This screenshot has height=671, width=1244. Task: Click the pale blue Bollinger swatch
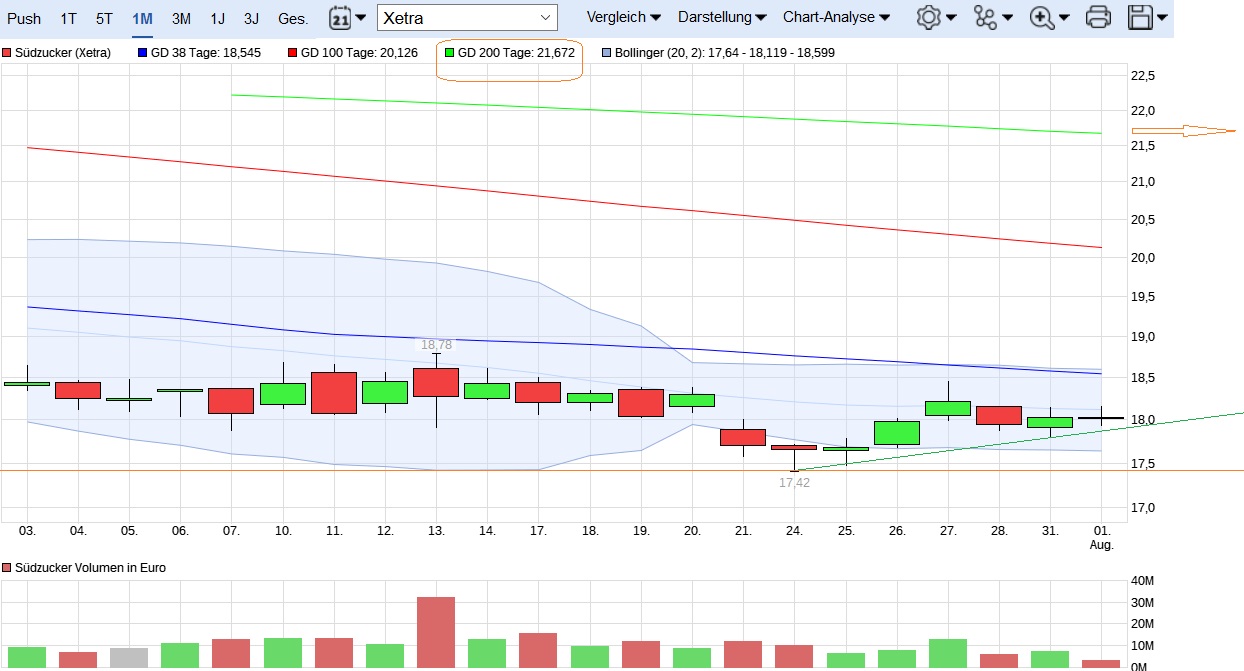(609, 53)
